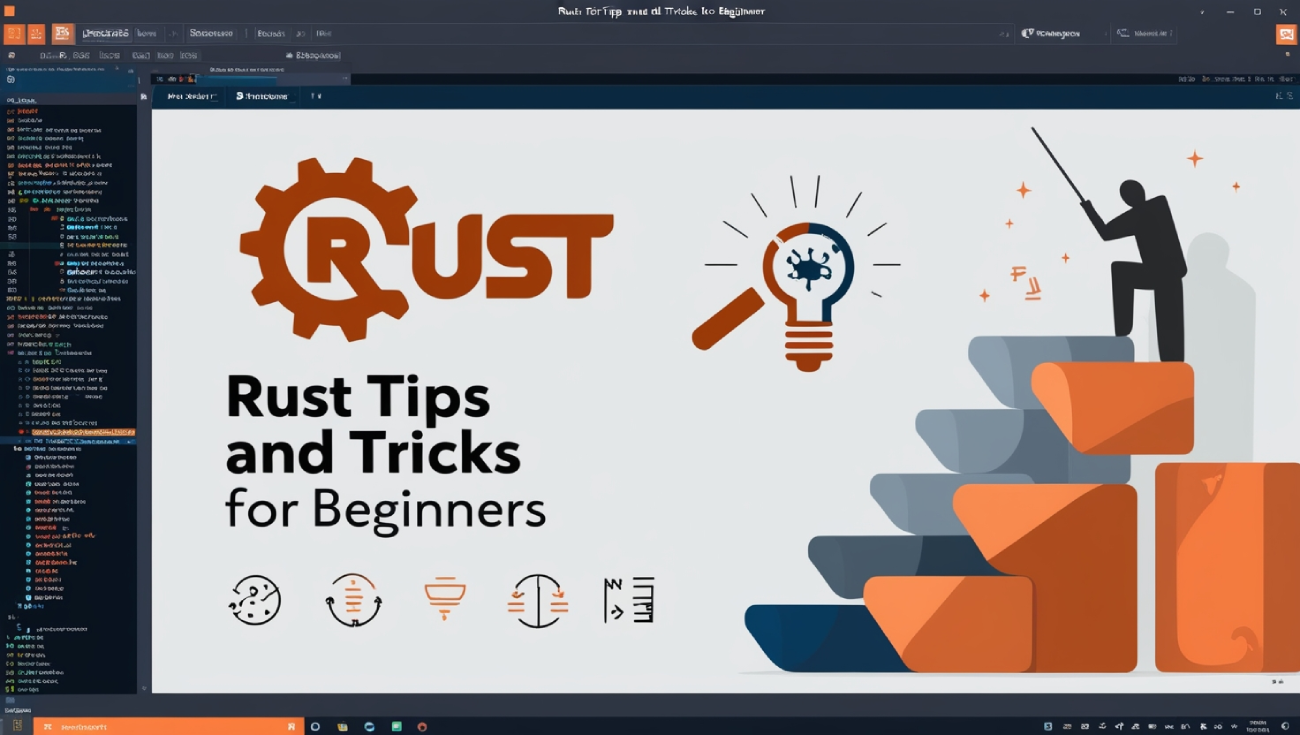
Task: Click the orange app icon in title bar
Action: (9, 11)
